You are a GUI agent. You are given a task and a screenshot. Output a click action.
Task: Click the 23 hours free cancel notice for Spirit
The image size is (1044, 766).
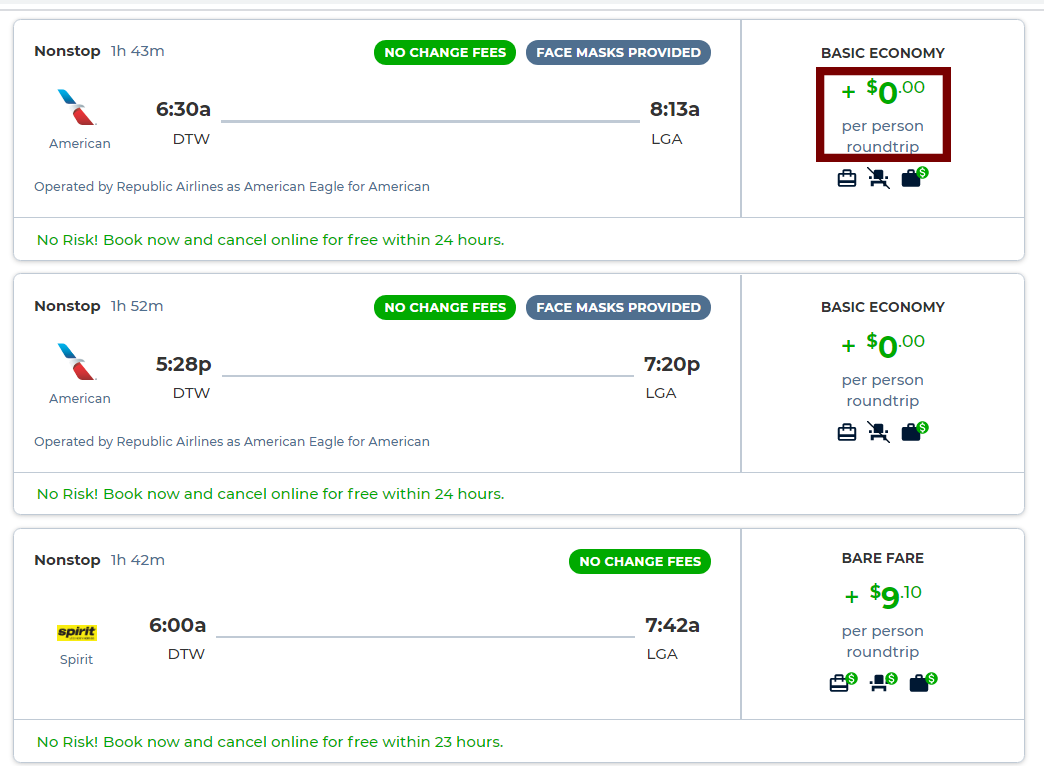(270, 742)
